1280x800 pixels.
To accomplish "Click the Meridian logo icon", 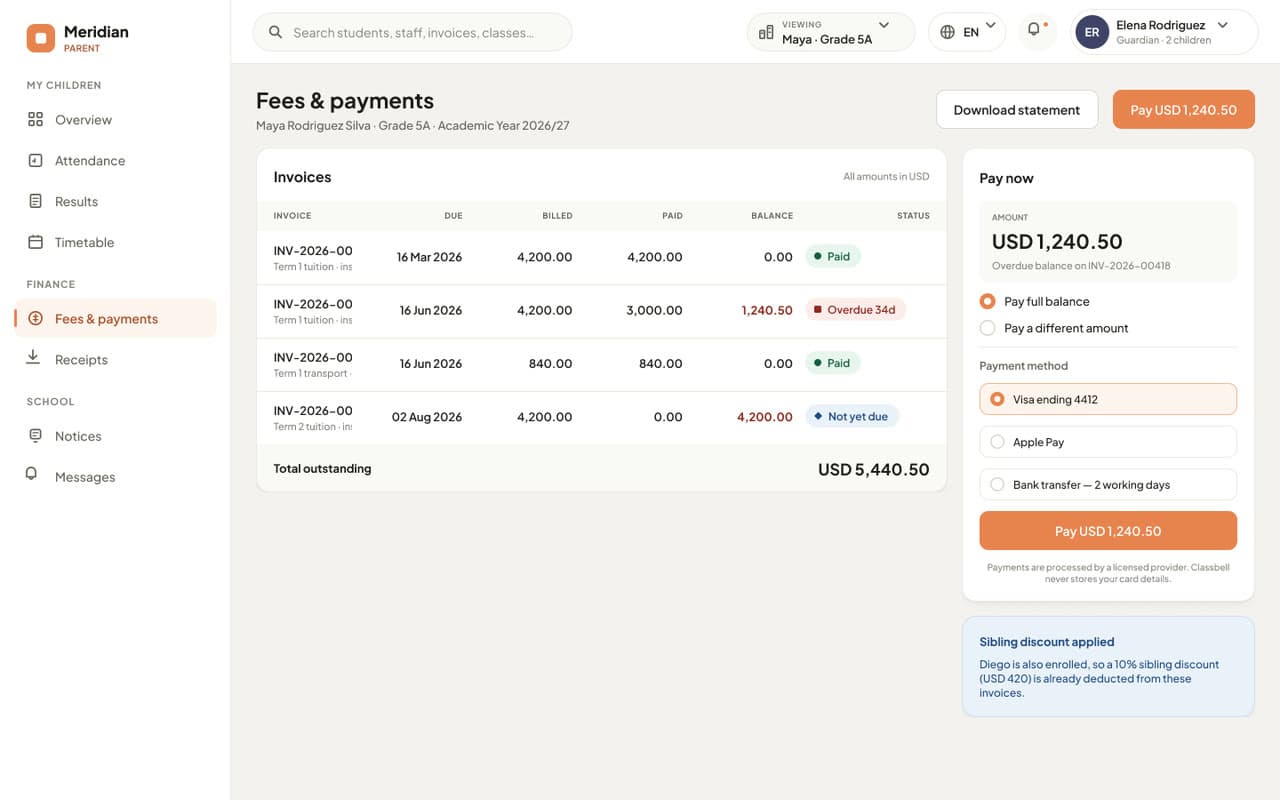I will click(41, 38).
